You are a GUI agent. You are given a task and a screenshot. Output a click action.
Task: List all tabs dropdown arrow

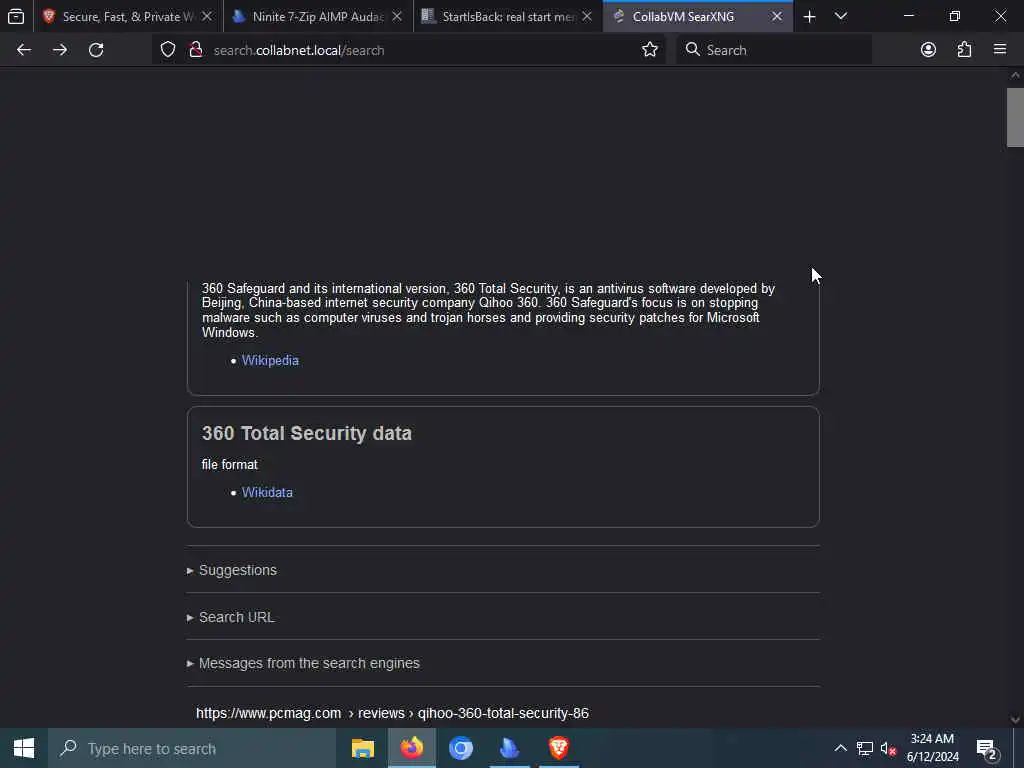pyautogui.click(x=841, y=16)
